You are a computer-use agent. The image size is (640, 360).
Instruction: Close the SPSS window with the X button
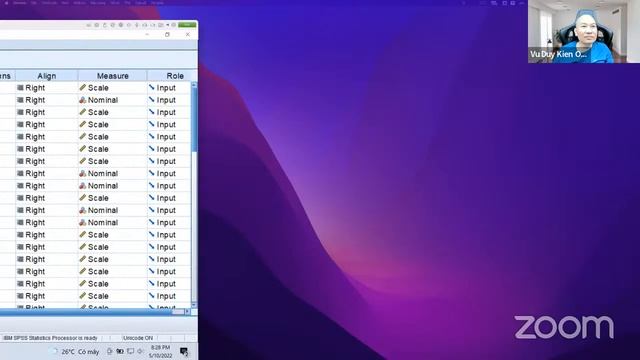point(188,35)
